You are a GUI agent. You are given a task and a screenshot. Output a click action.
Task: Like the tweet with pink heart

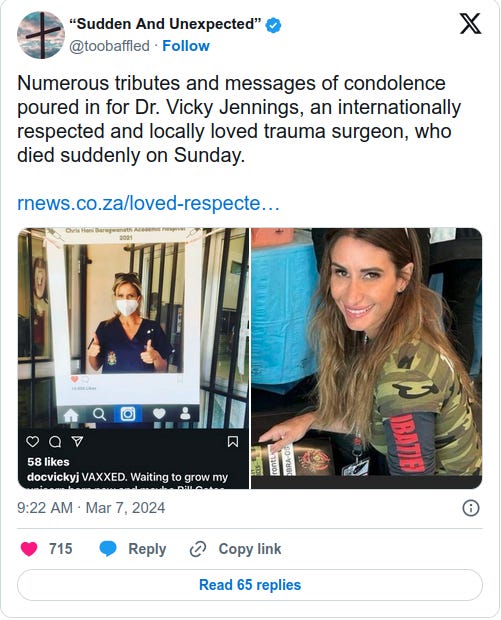coord(29,549)
